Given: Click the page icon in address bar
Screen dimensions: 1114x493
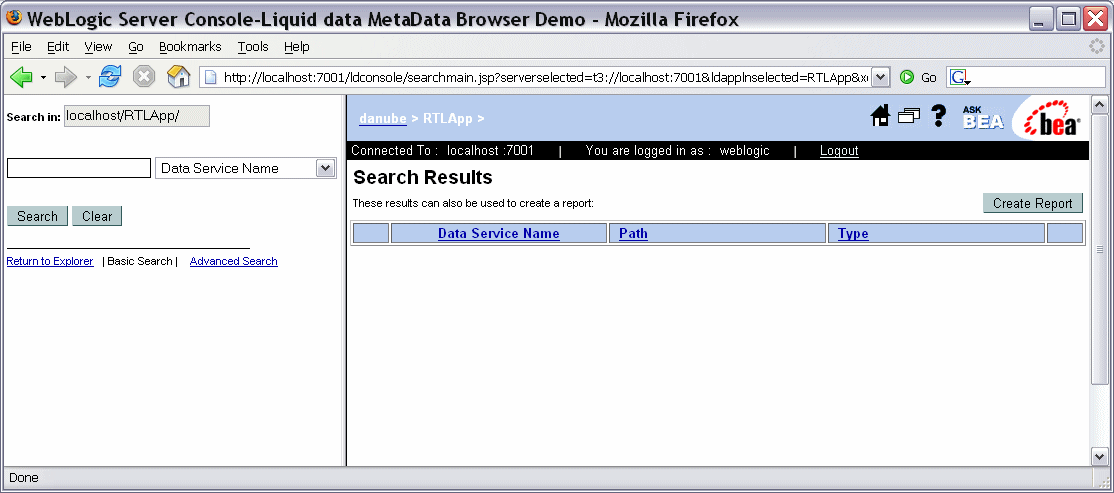Looking at the screenshot, I should tap(211, 77).
